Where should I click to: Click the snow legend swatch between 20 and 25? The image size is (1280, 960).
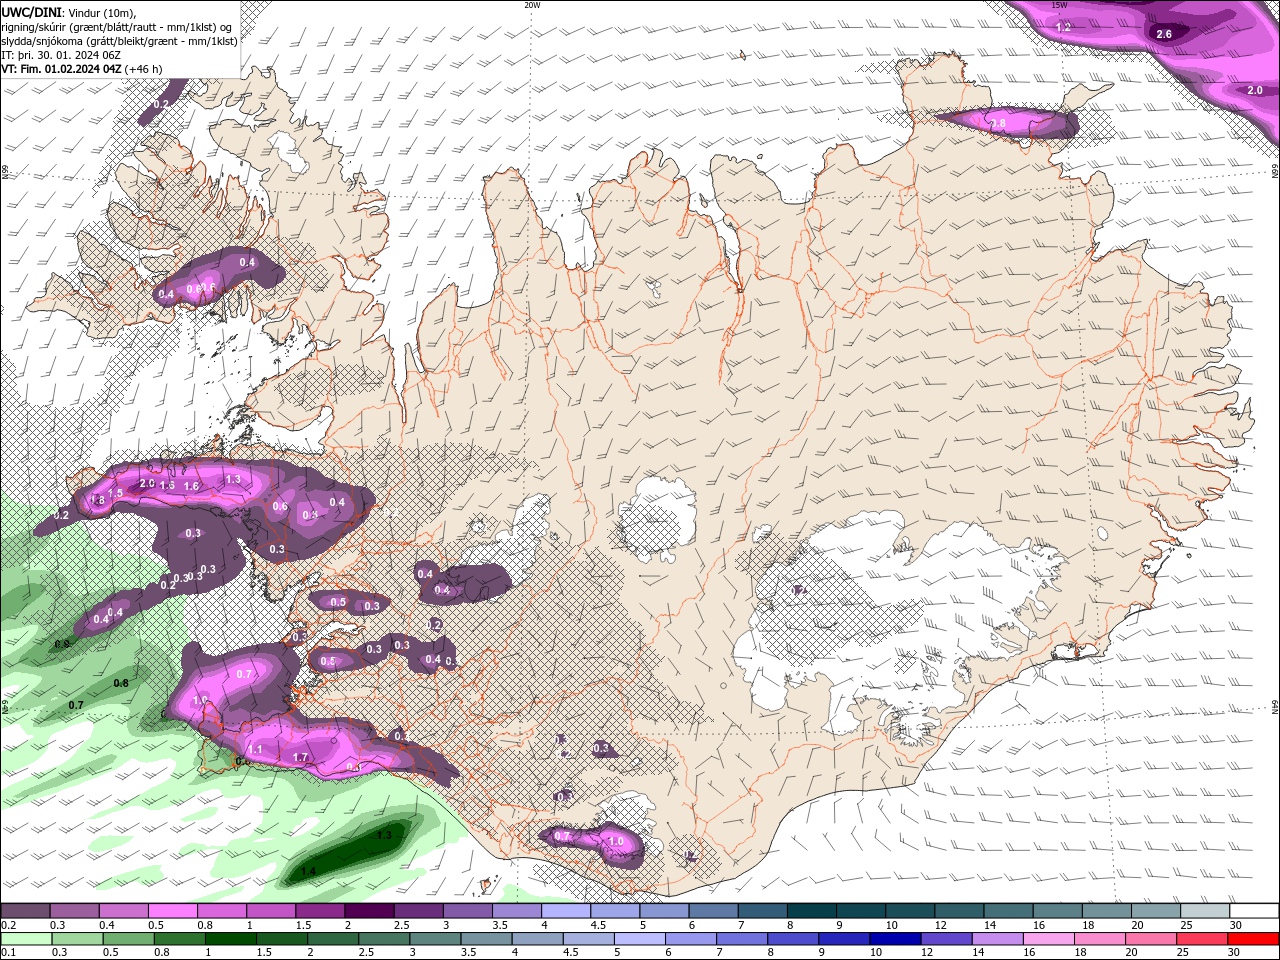click(1157, 911)
